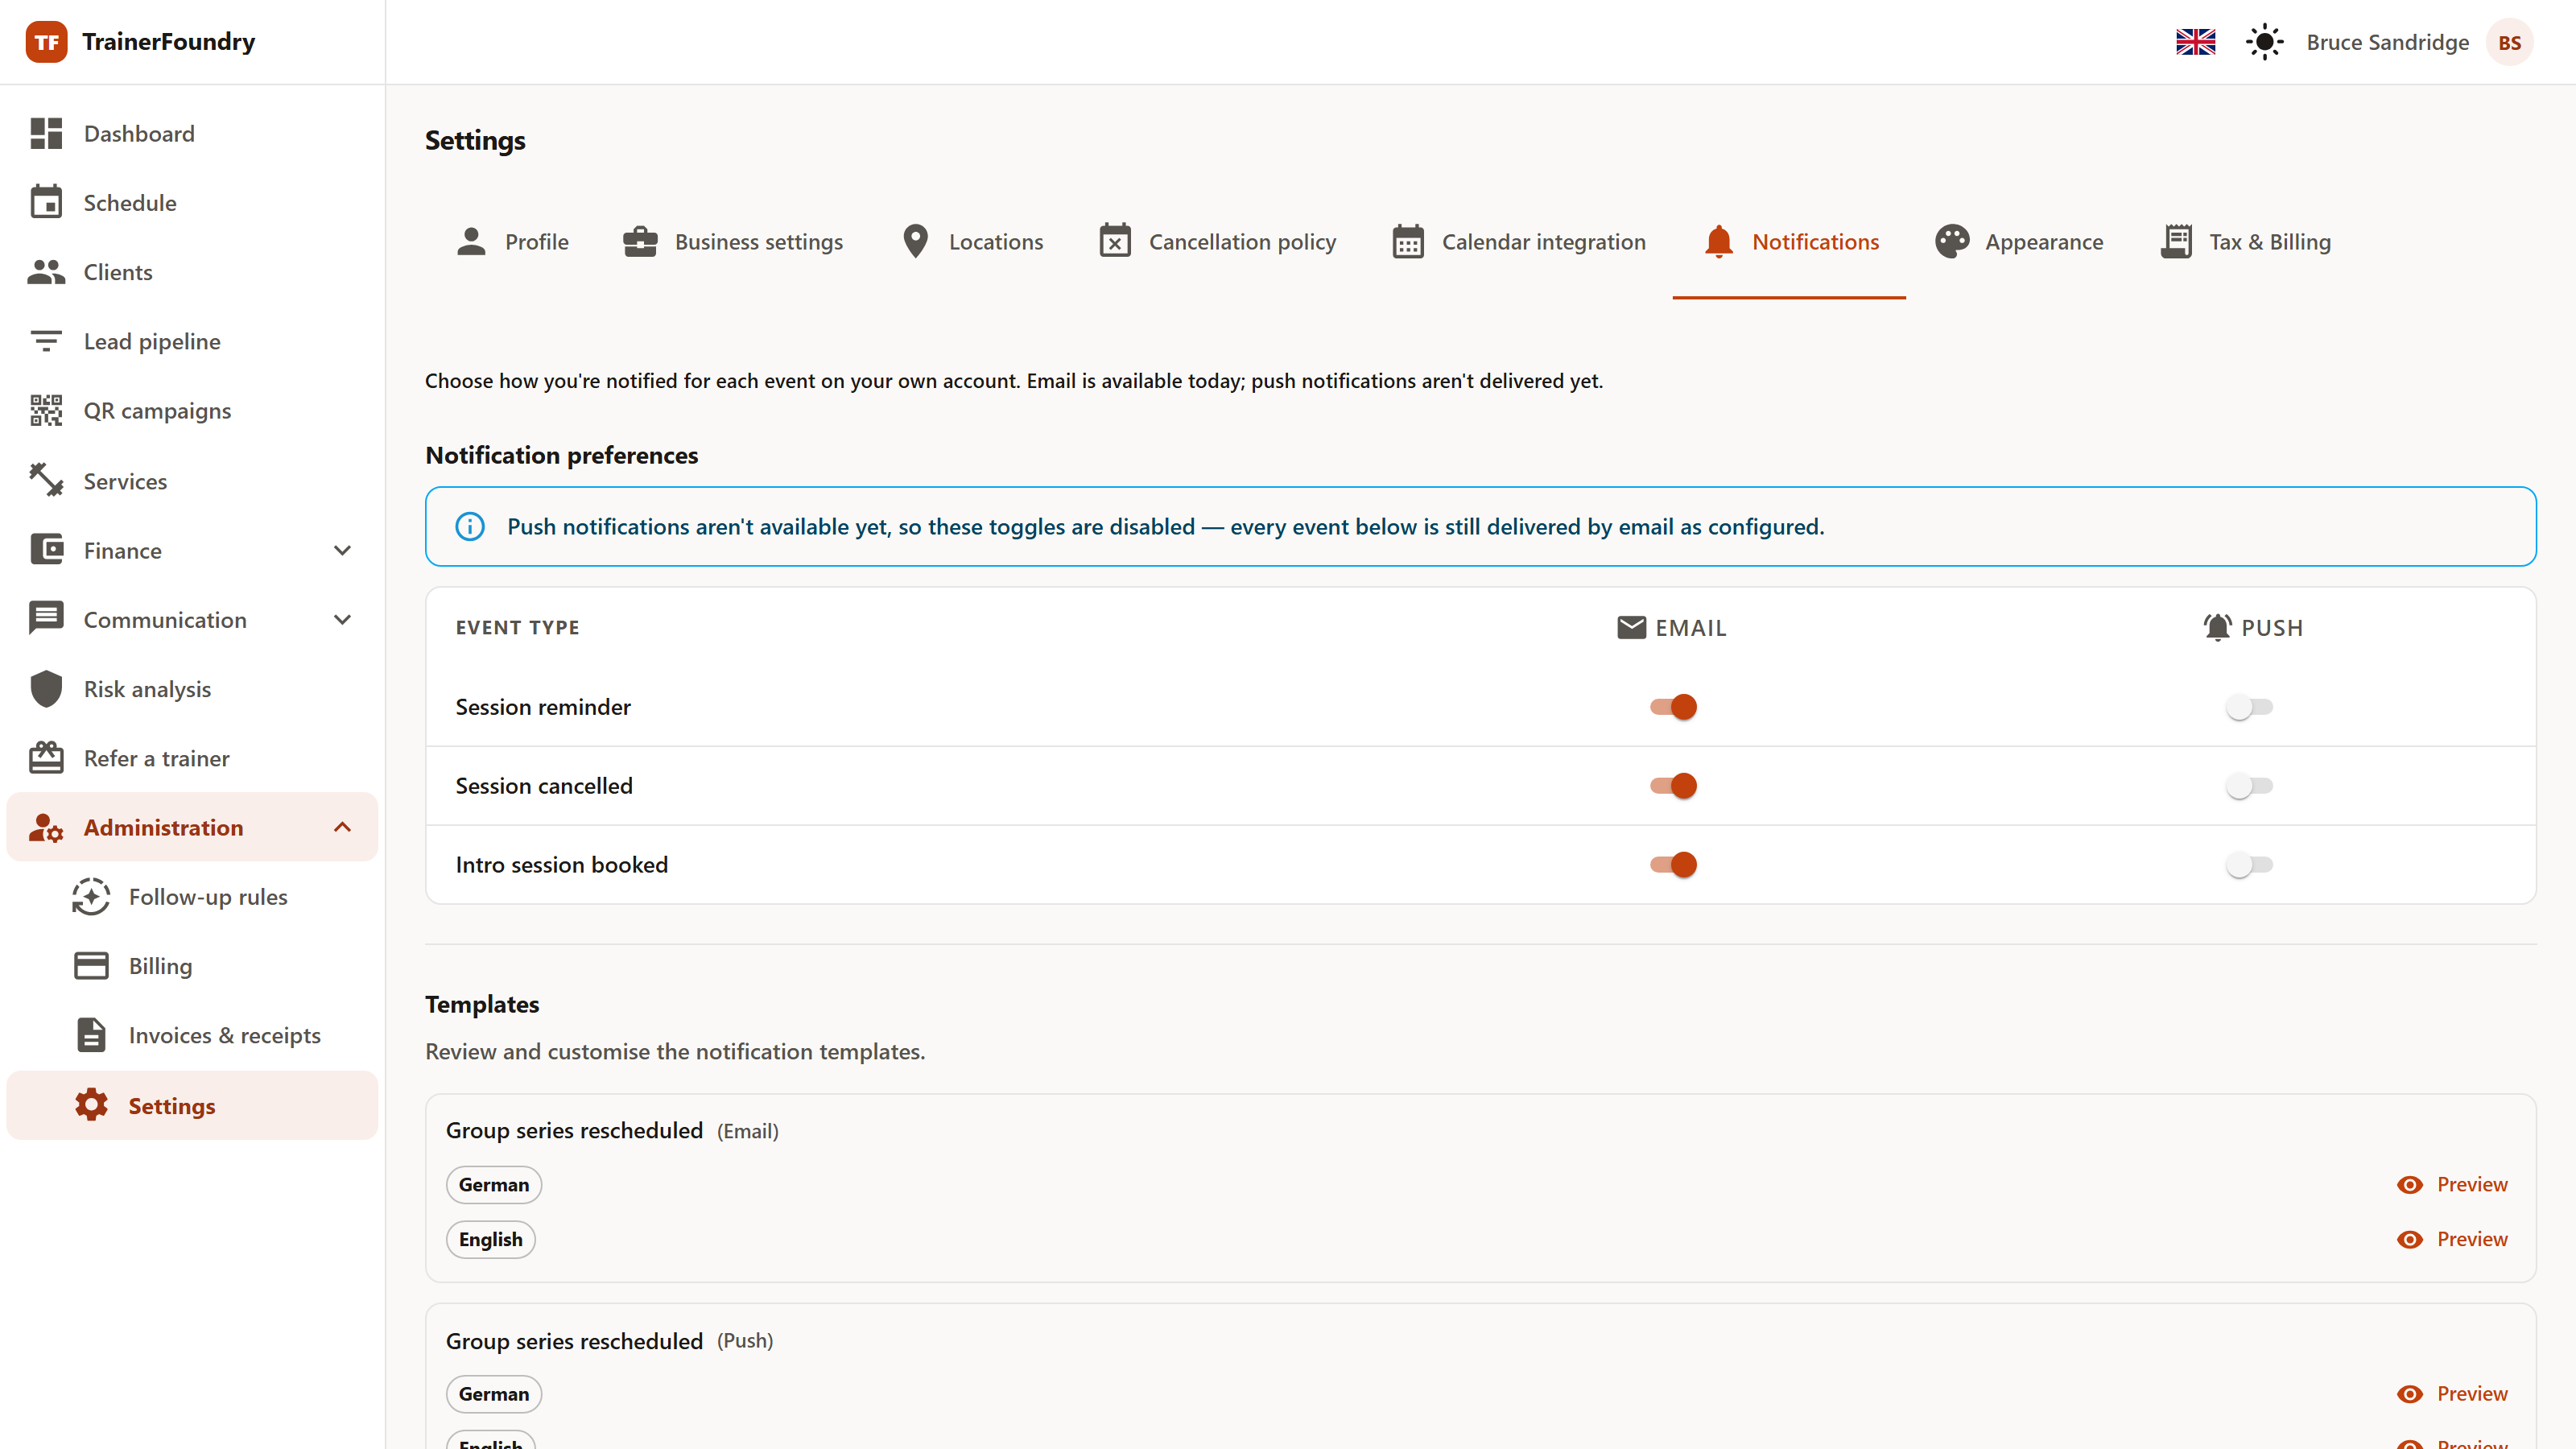Open the Calendar integration tab

[1518, 242]
